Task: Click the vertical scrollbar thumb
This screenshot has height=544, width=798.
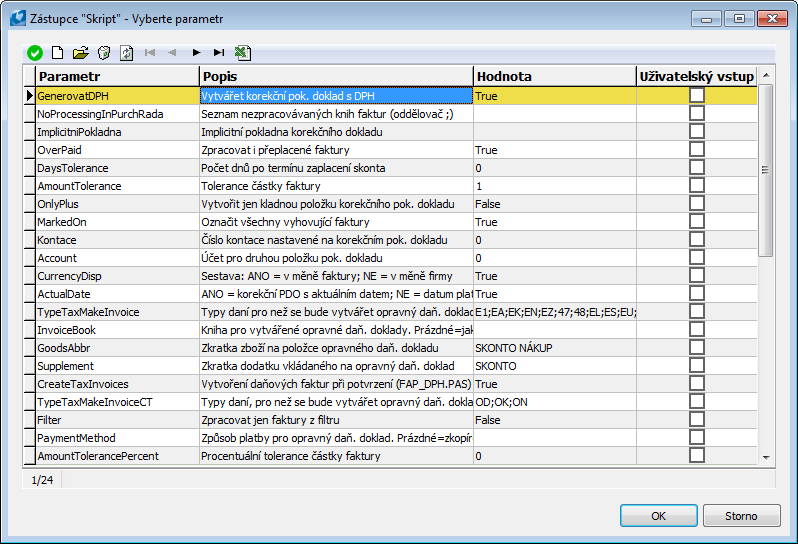Action: point(765,170)
